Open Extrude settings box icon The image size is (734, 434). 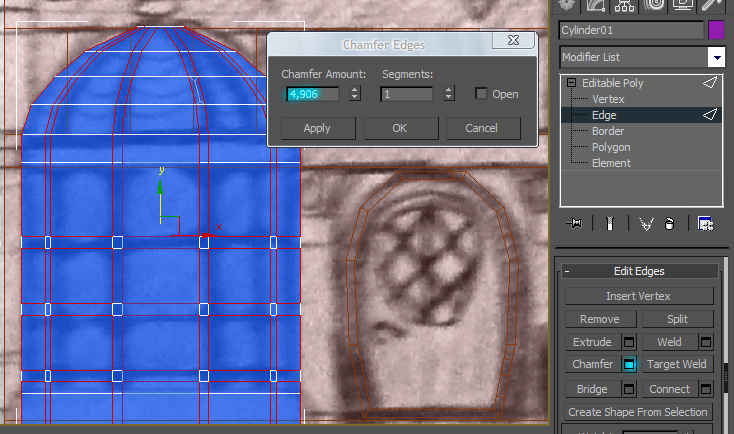629,342
